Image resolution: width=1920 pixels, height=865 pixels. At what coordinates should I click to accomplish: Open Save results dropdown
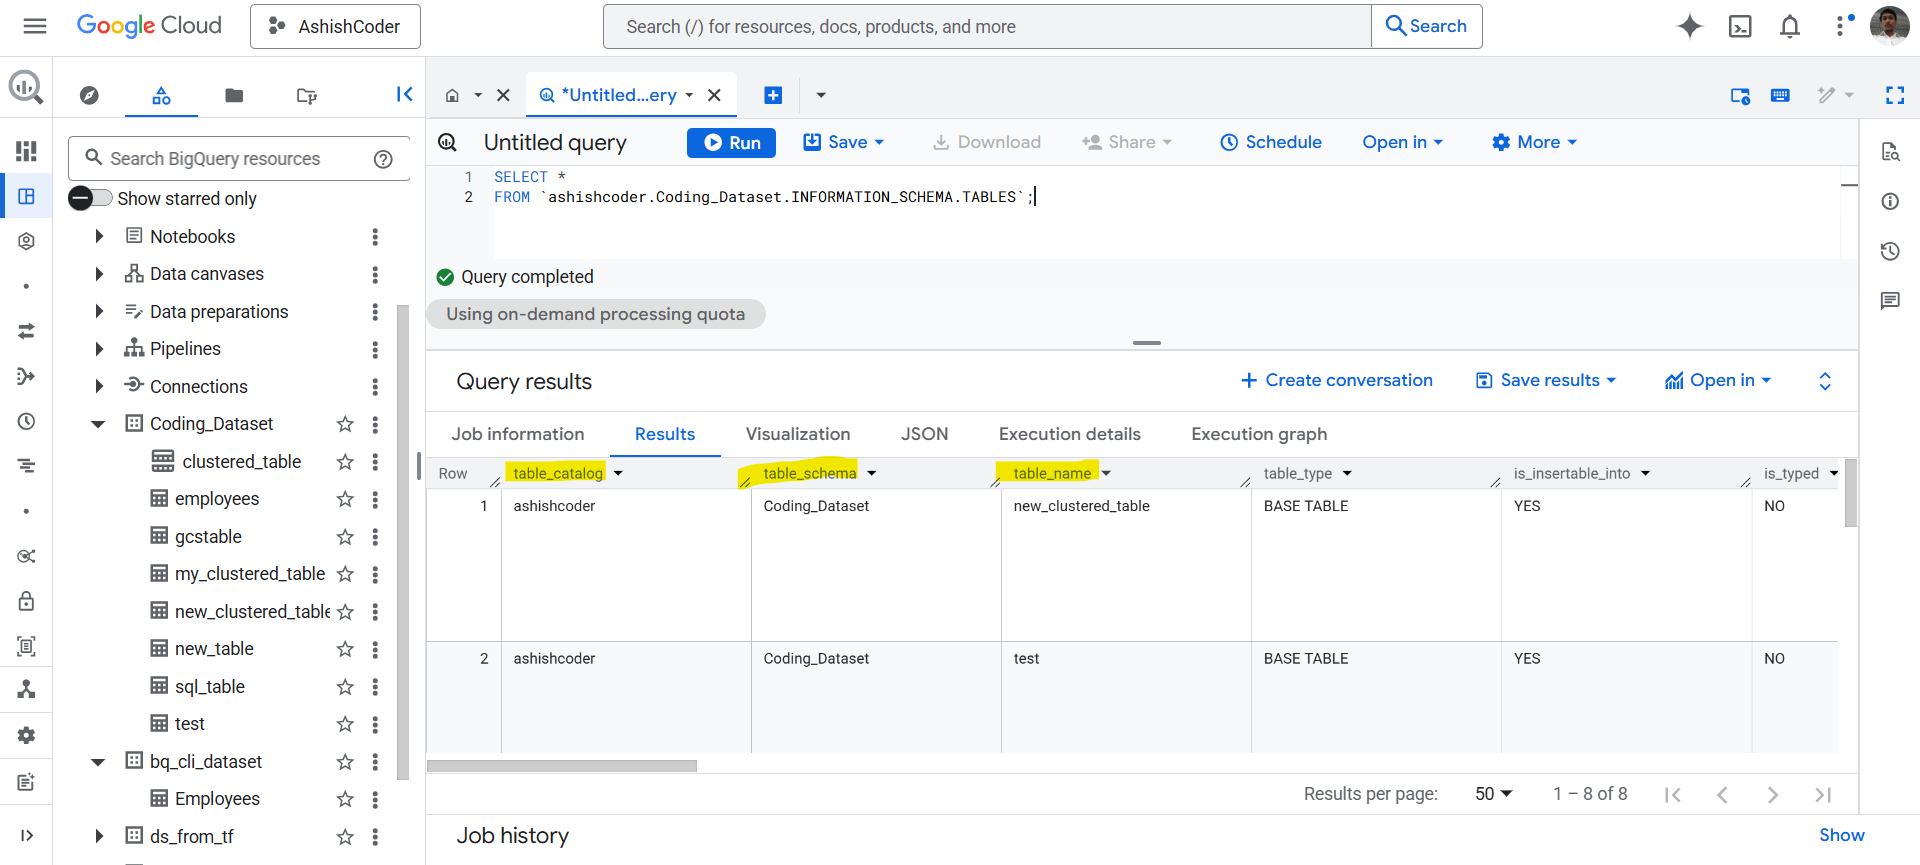click(1546, 380)
